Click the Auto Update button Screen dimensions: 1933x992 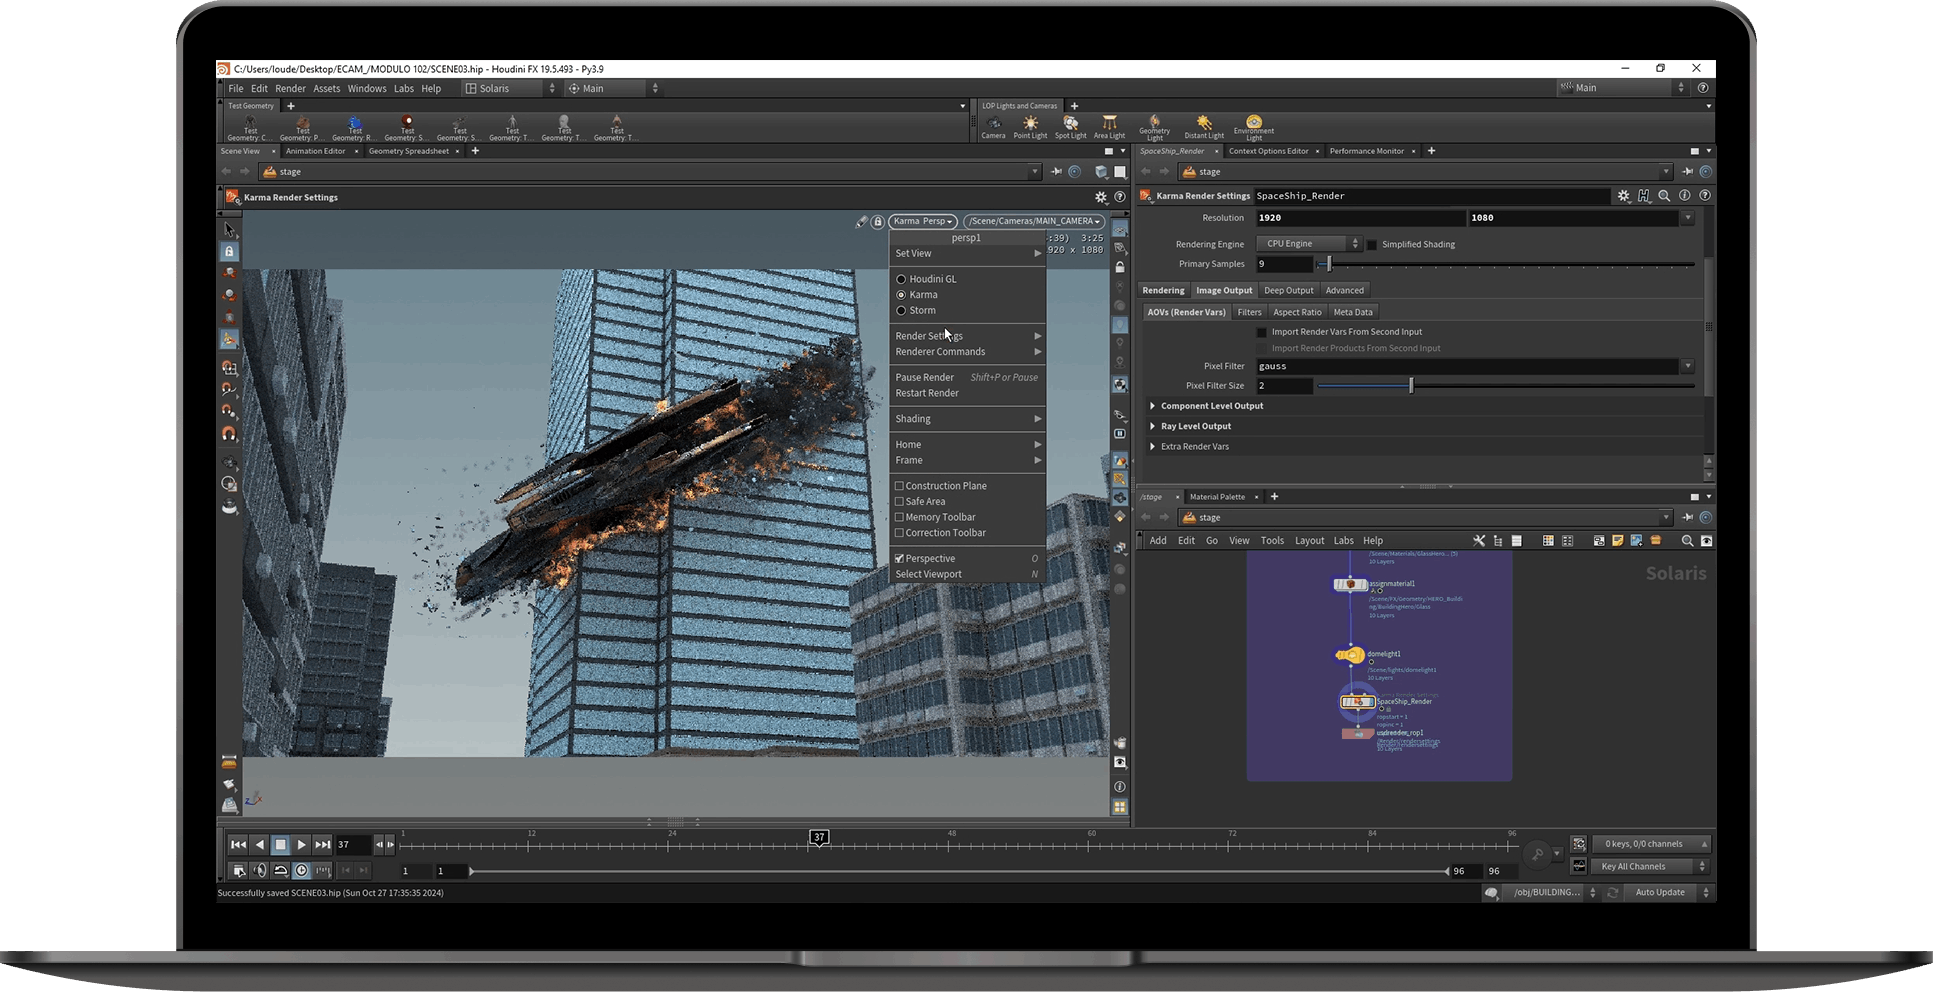pyautogui.click(x=1659, y=892)
